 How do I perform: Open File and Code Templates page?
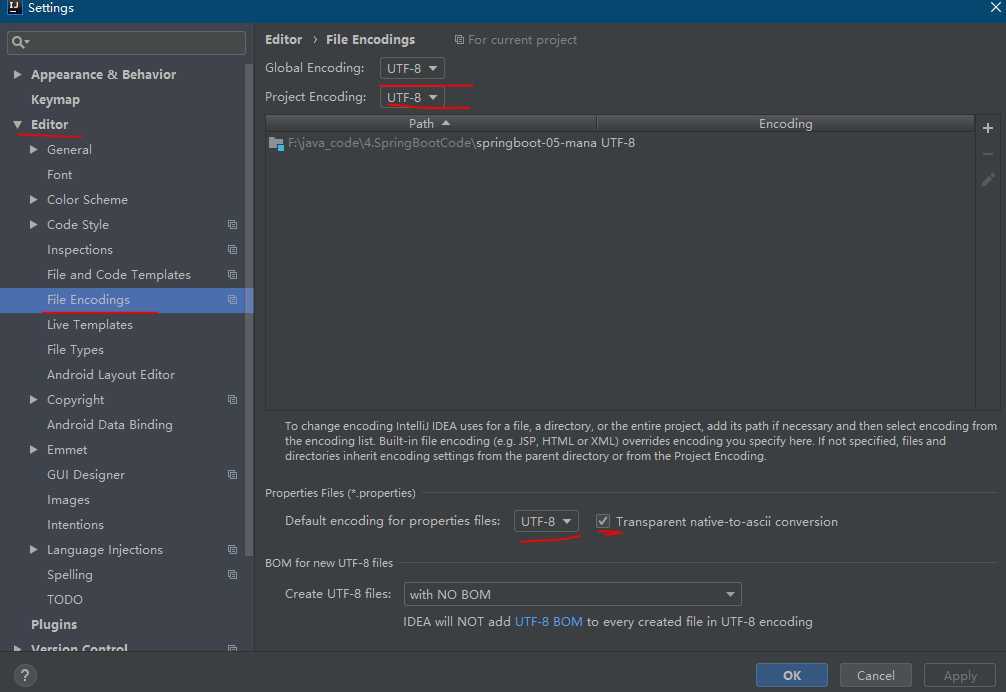click(x=119, y=274)
